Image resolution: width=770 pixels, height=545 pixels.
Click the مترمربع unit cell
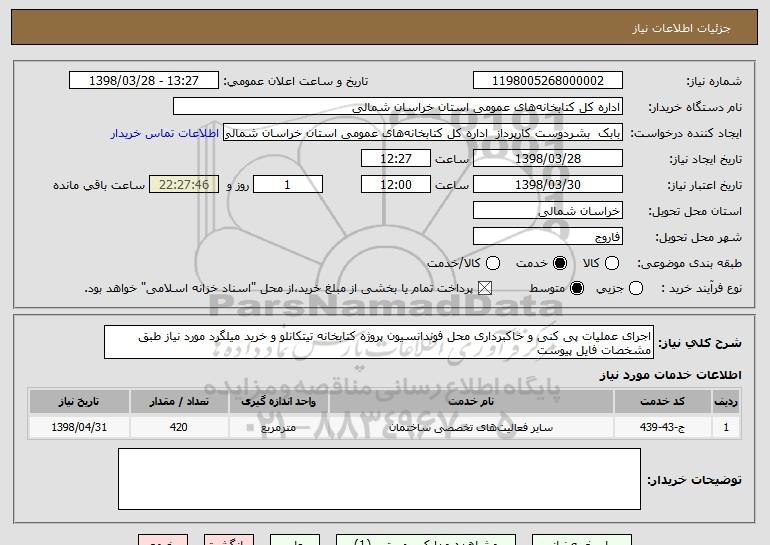pos(278,427)
